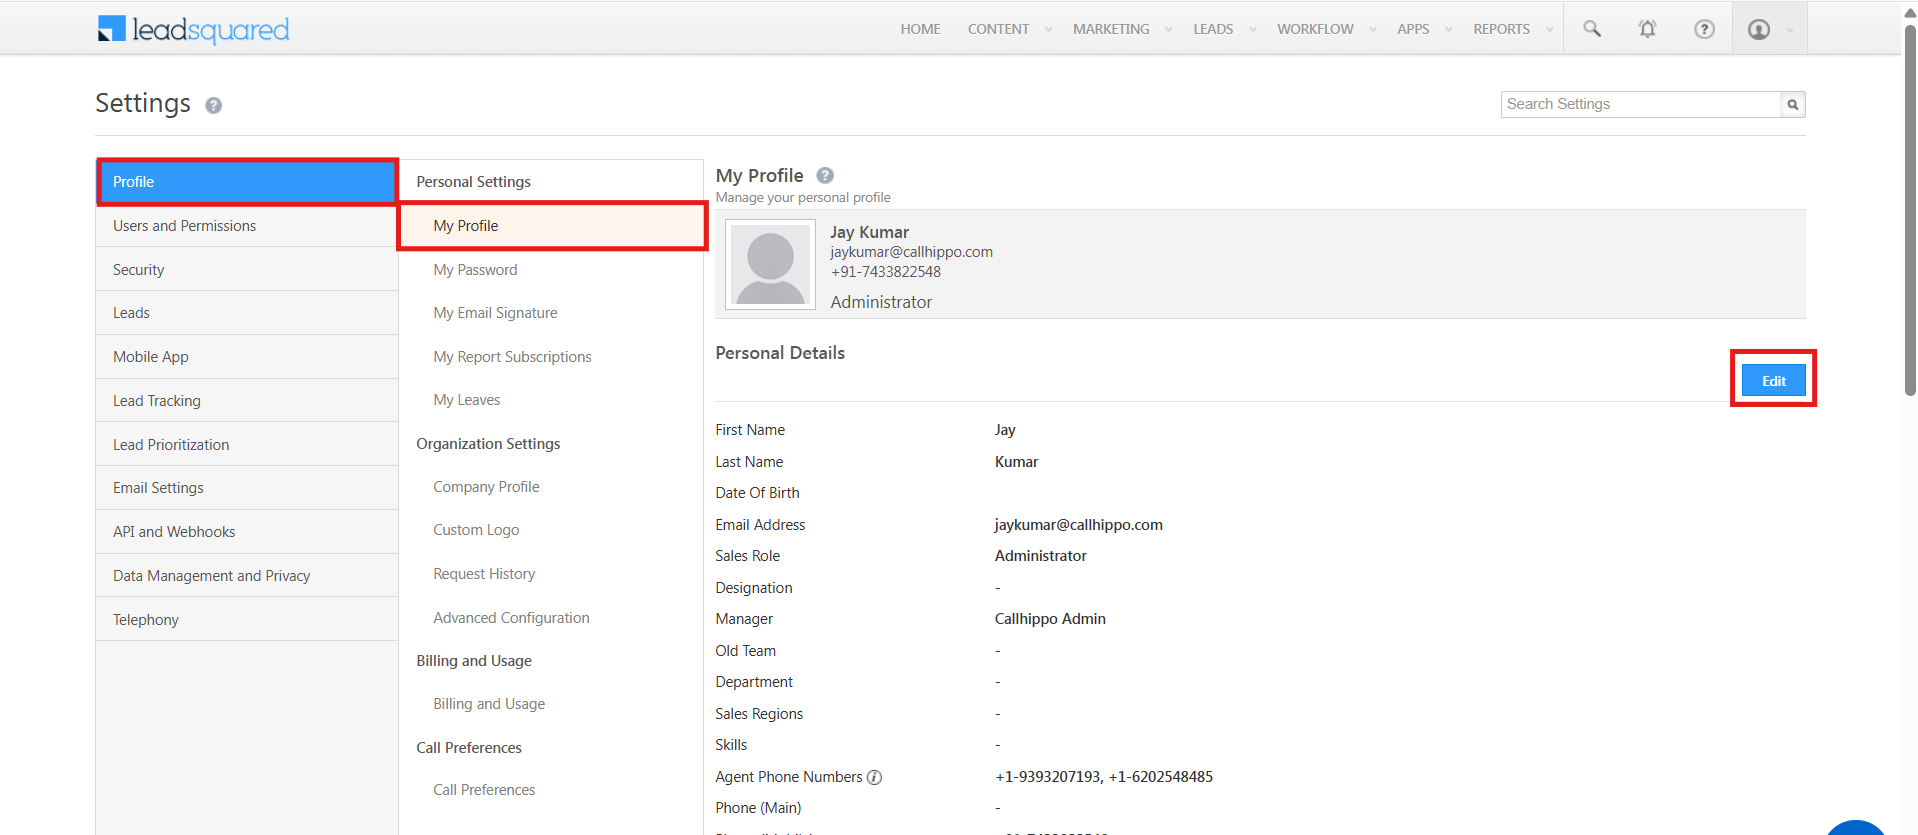This screenshot has width=1918, height=835.
Task: Go to HOME in the top menu
Action: coord(920,29)
